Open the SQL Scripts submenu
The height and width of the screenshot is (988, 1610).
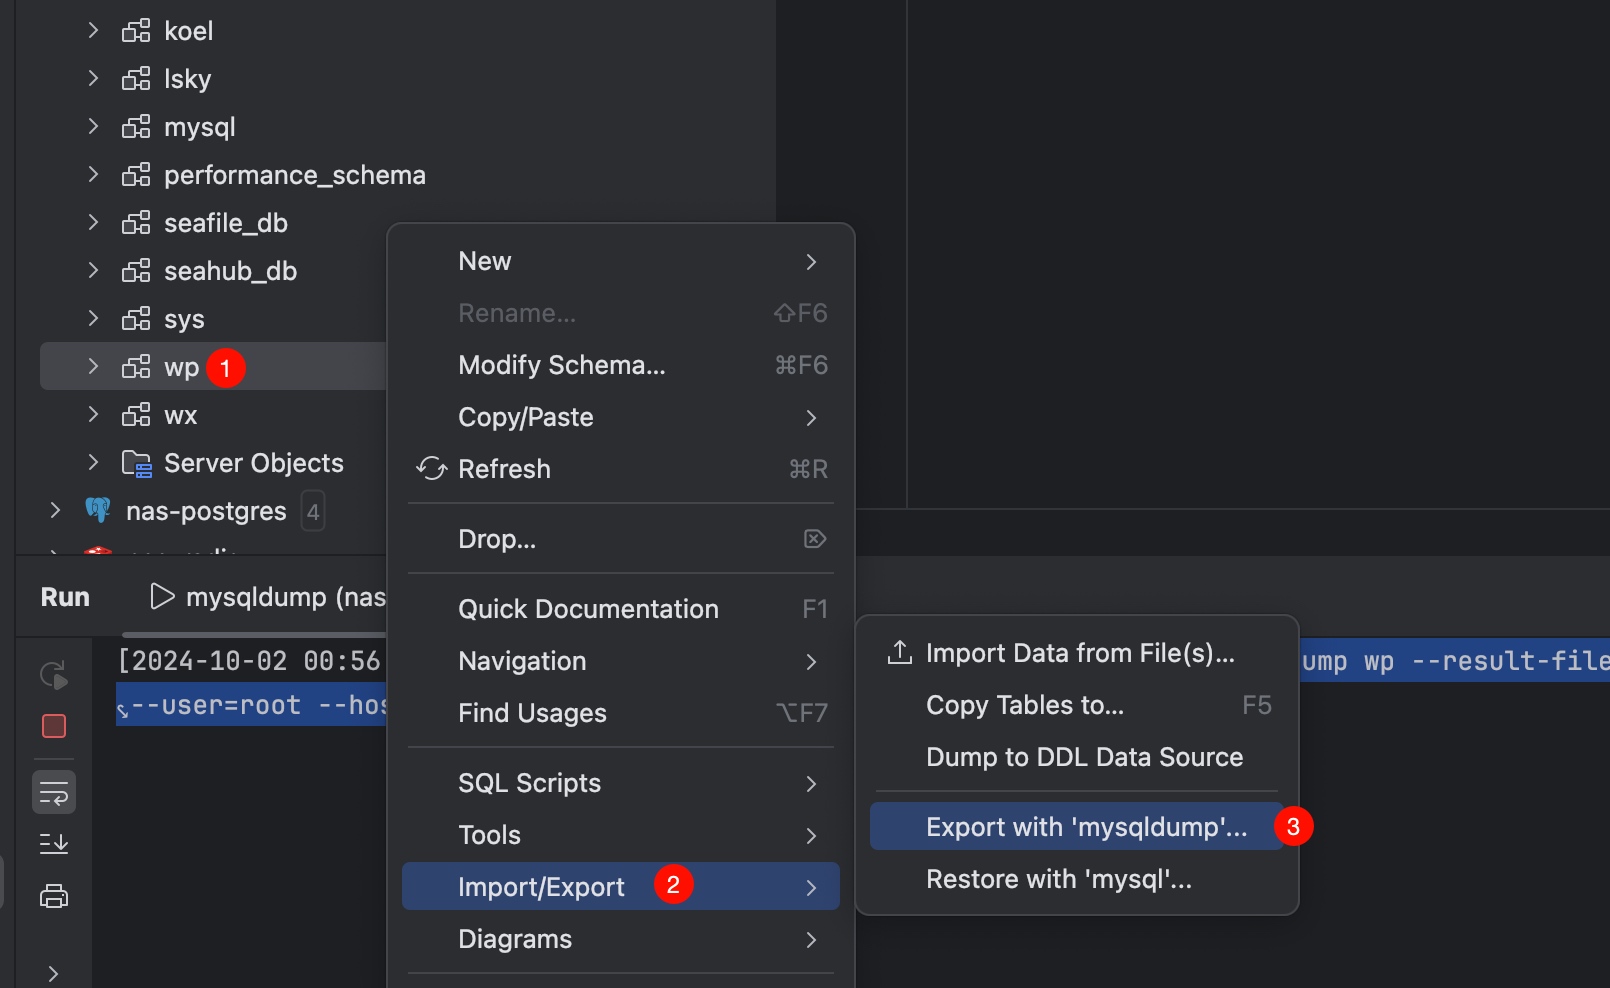pos(621,783)
